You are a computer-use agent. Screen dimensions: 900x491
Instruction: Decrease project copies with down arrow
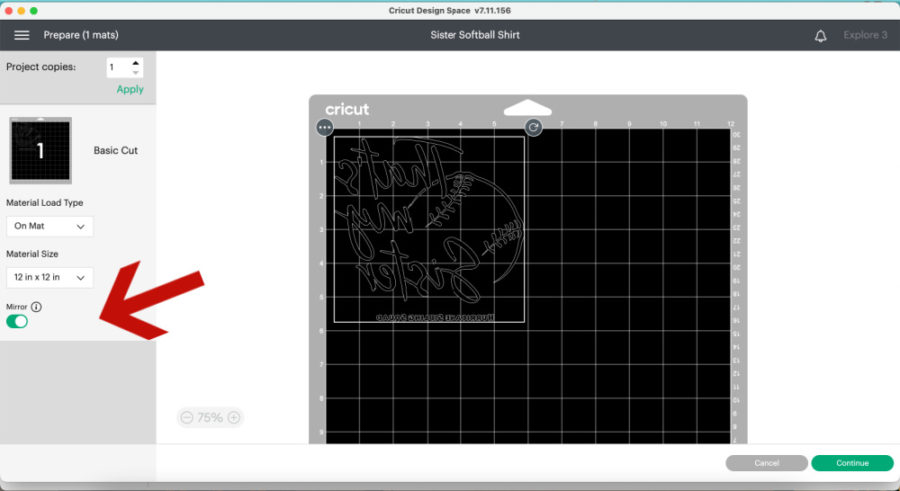coord(136,73)
